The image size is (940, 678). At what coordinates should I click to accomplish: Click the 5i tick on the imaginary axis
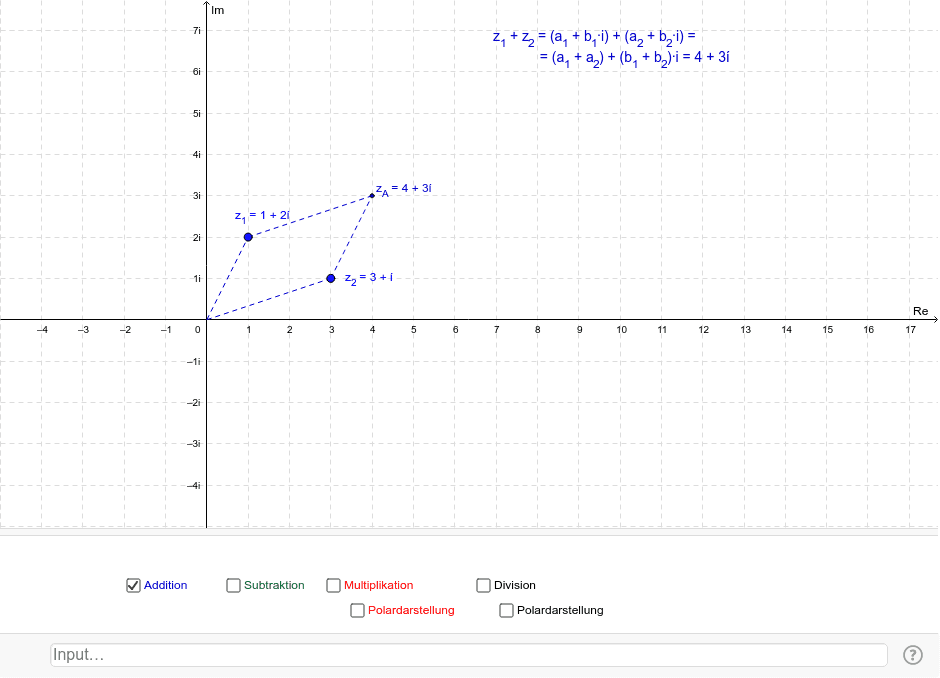(x=197, y=113)
